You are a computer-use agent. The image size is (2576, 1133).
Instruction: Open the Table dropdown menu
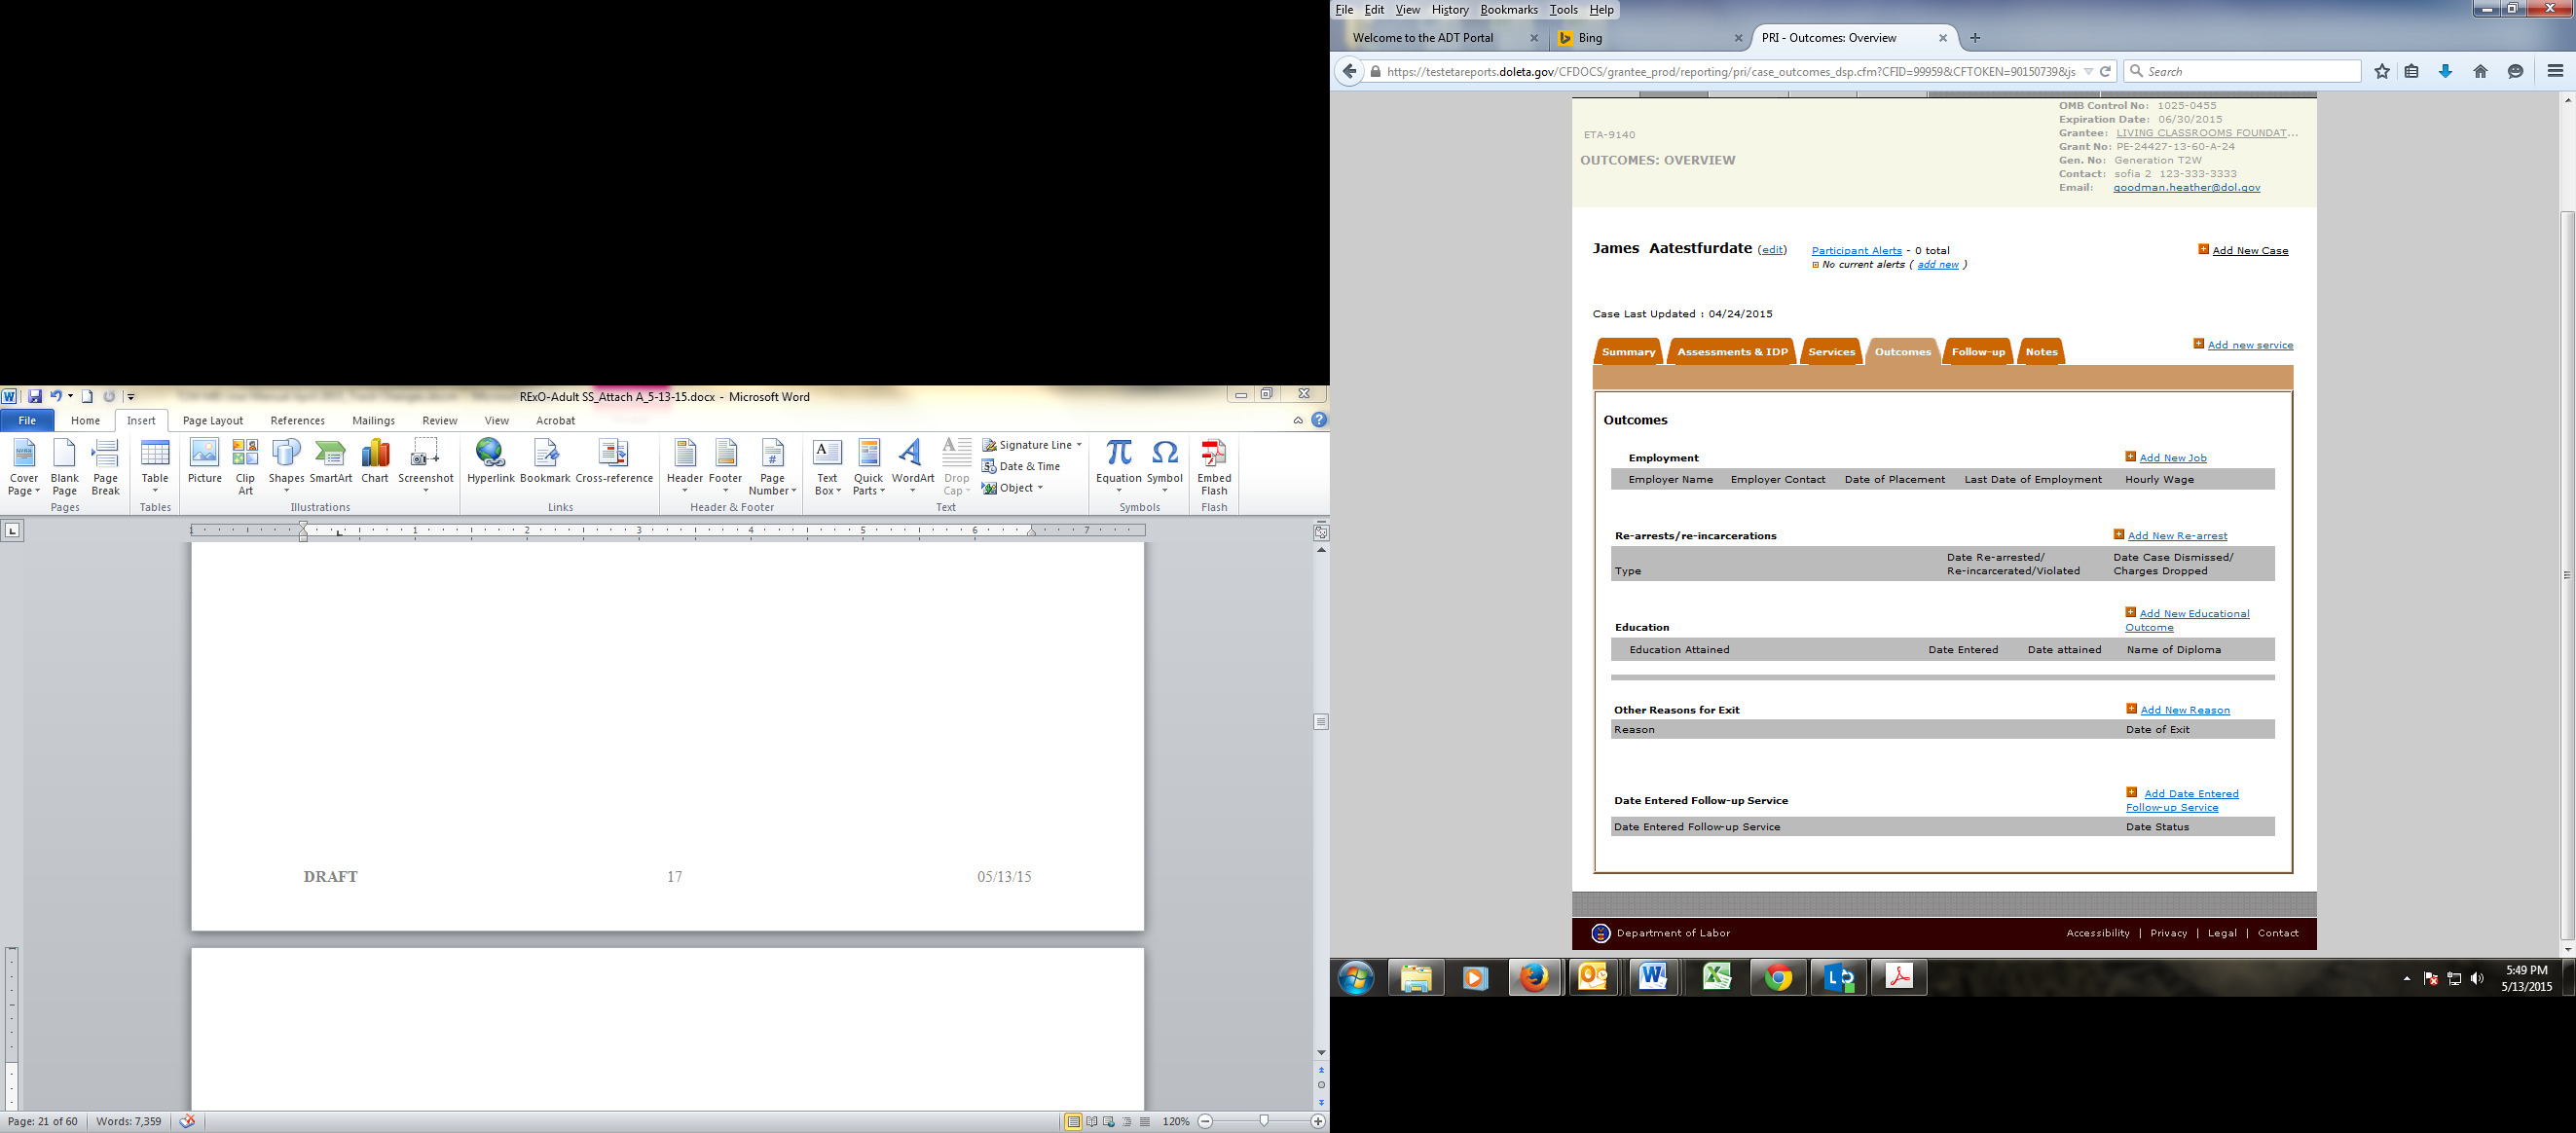tap(155, 467)
